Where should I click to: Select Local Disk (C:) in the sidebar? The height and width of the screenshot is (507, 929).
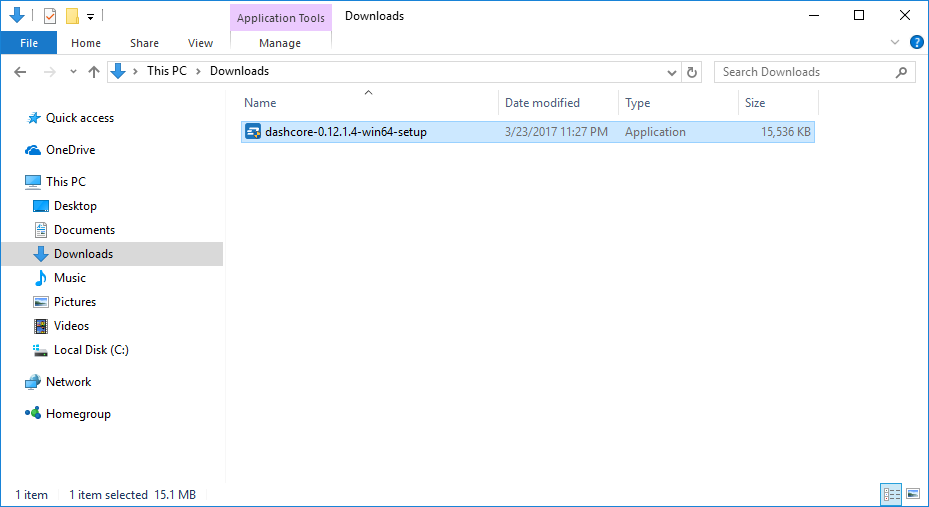[x=91, y=350]
